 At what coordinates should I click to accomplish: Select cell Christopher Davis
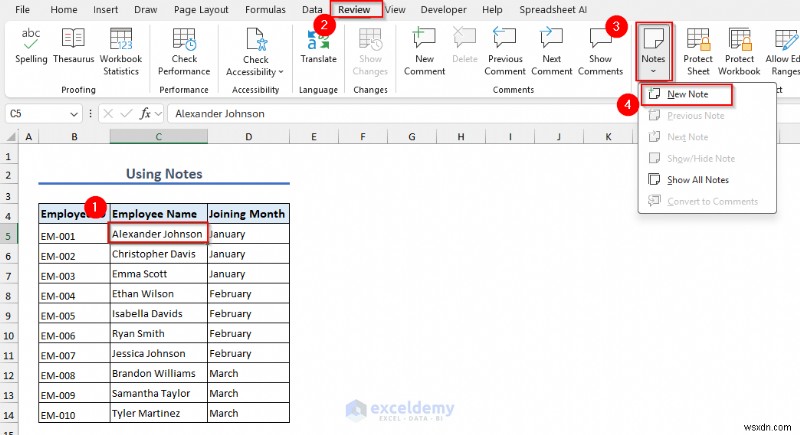[159, 253]
